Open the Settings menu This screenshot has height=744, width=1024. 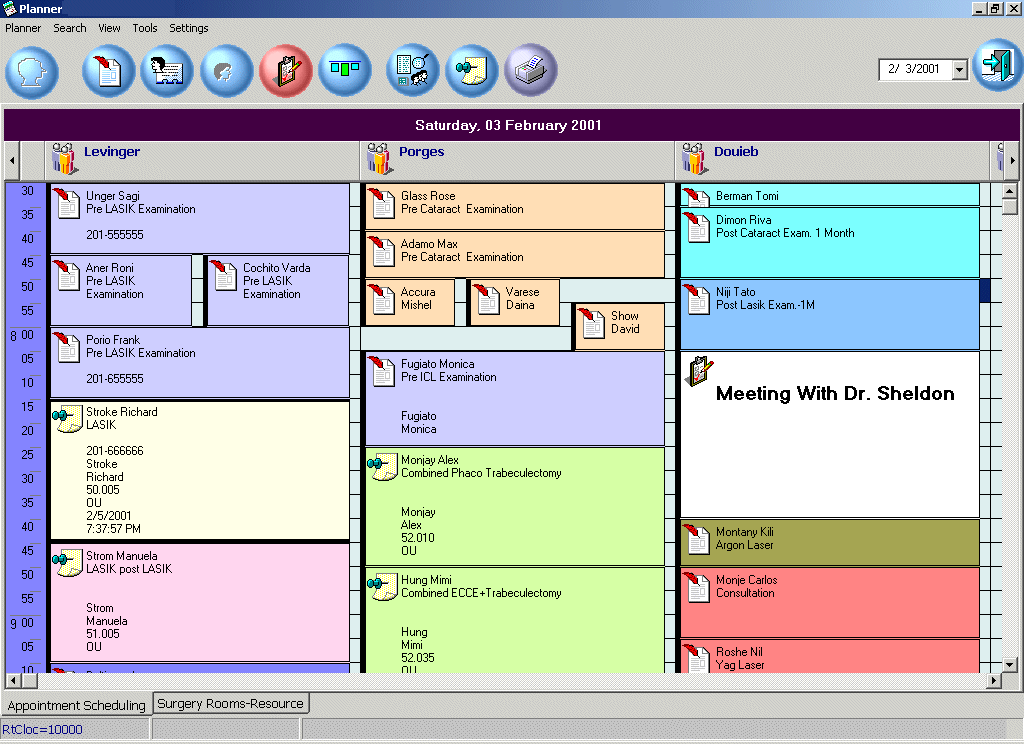[x=189, y=28]
